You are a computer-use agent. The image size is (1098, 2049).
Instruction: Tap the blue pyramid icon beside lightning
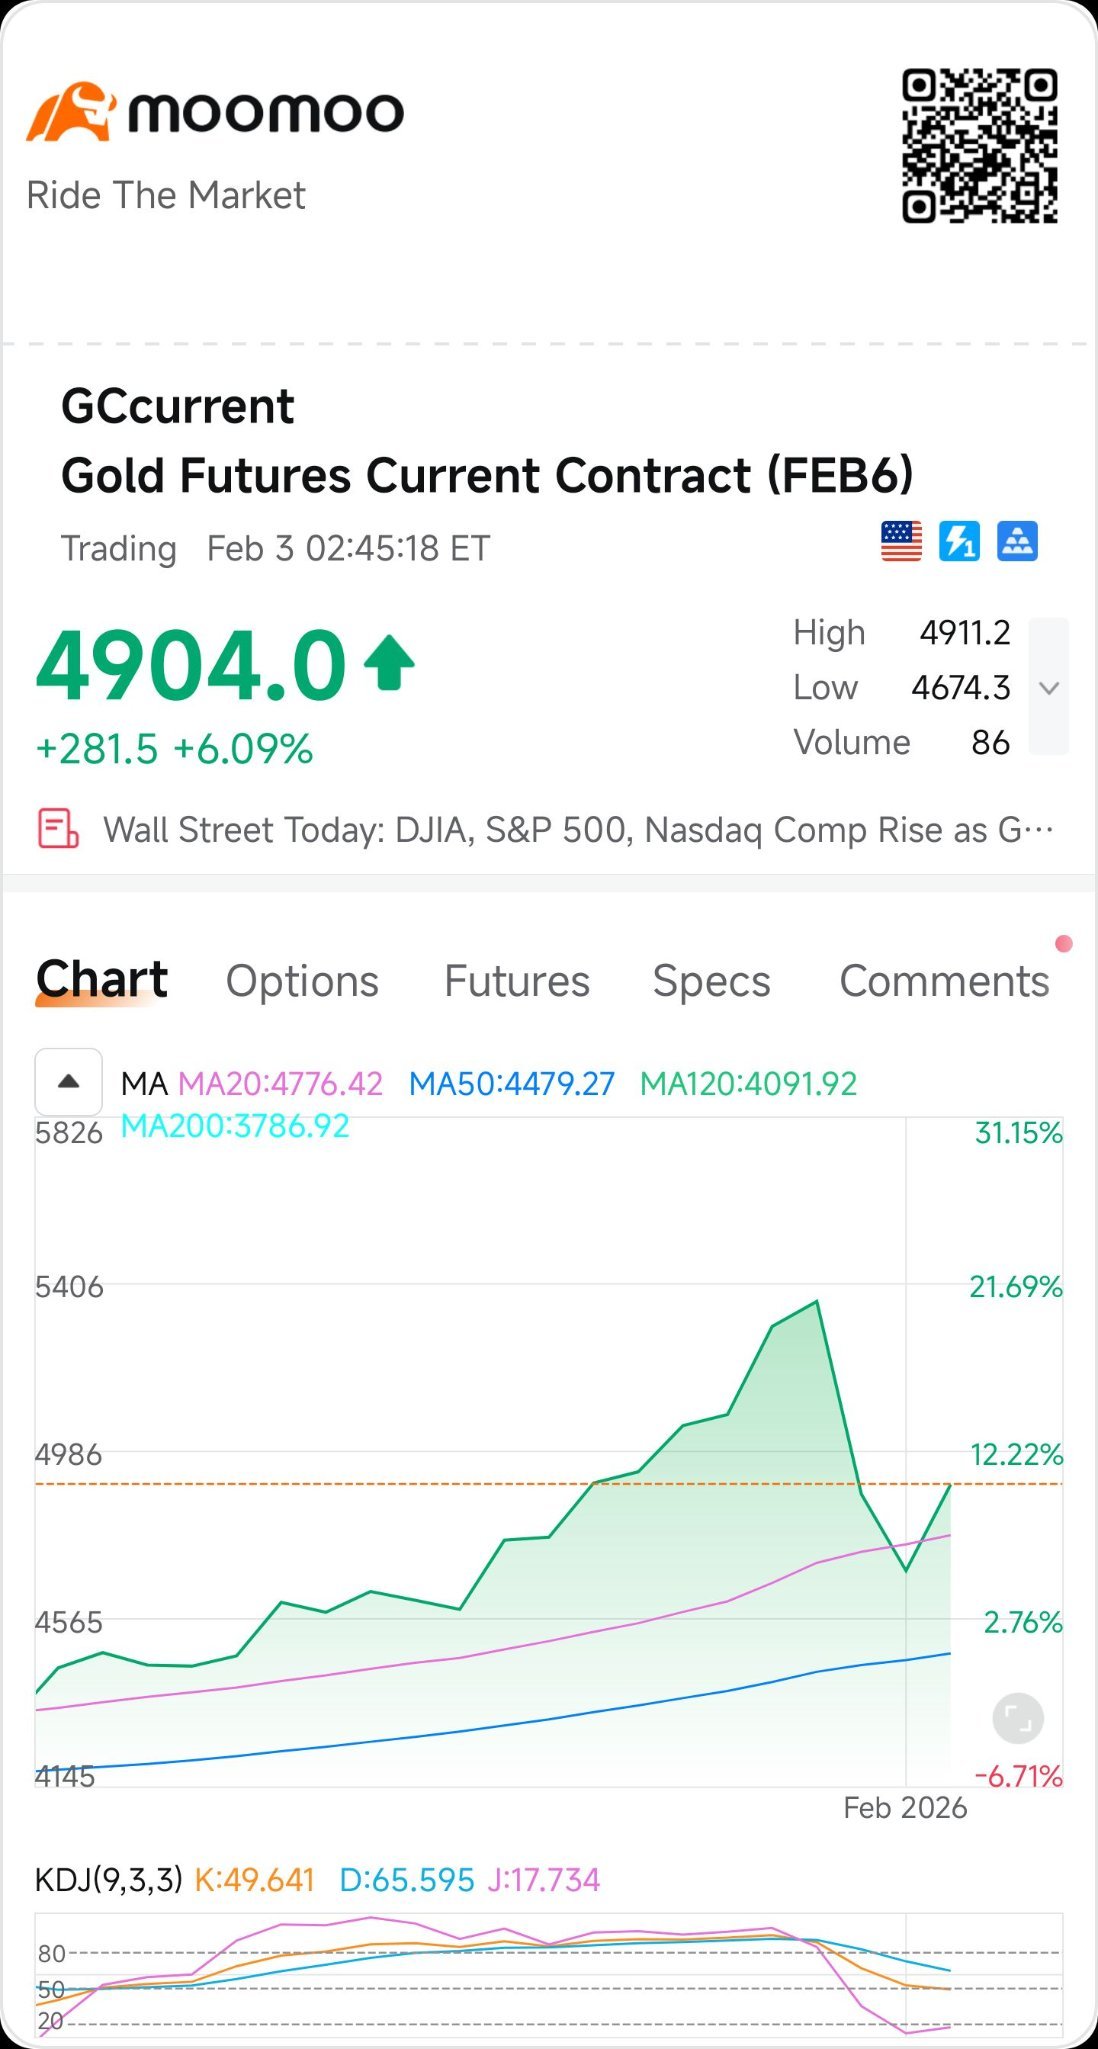tap(1017, 542)
